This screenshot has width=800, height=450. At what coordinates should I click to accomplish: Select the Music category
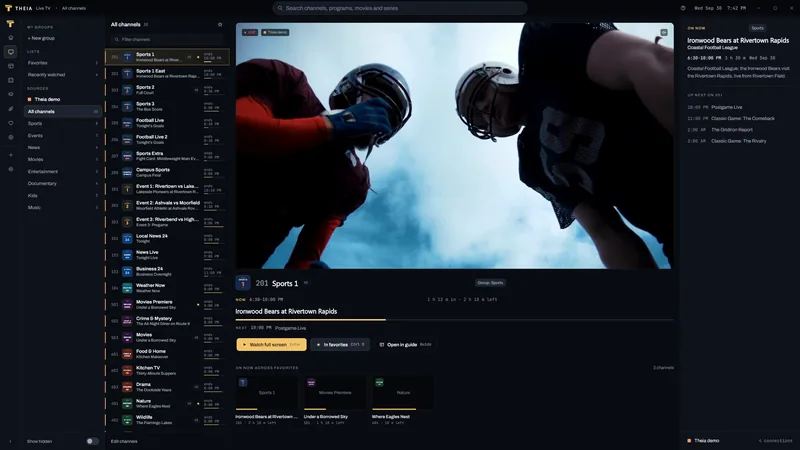[62, 207]
